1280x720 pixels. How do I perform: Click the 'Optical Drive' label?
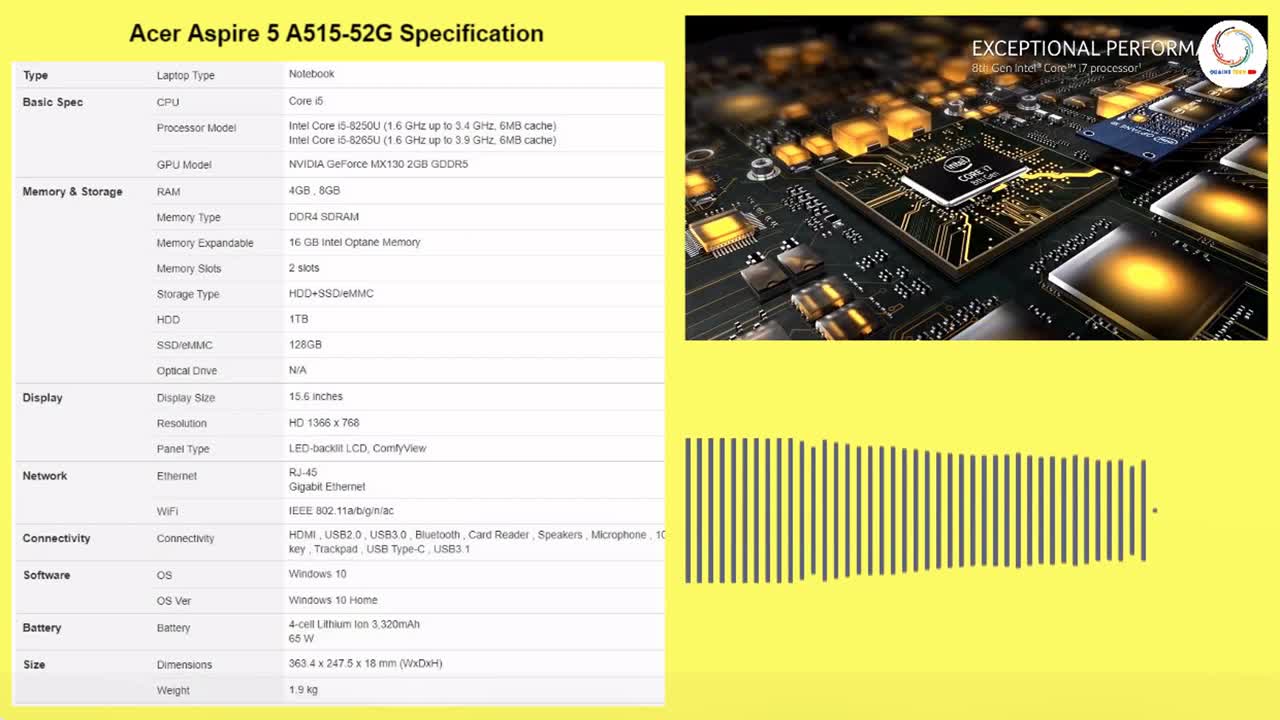[186, 371]
